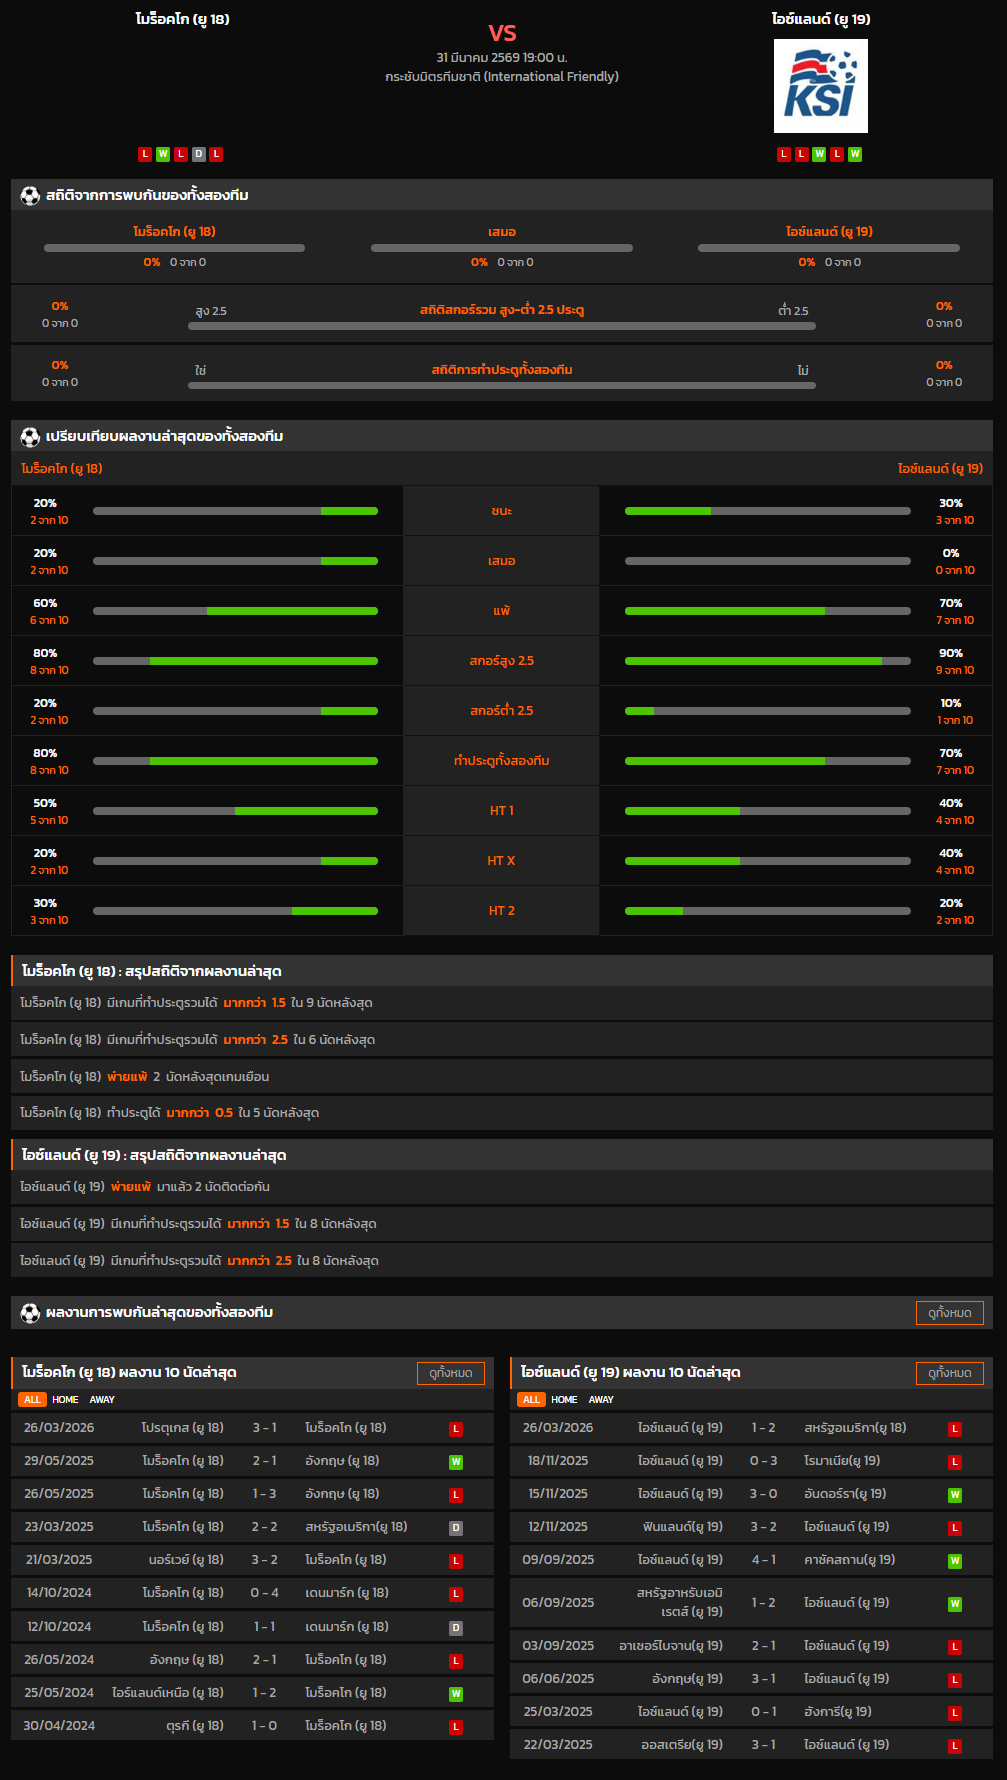
Task: Click the soccer ball icon beside สถิติจากการพบกันของทั้งสองทีม
Action: coord(30,196)
